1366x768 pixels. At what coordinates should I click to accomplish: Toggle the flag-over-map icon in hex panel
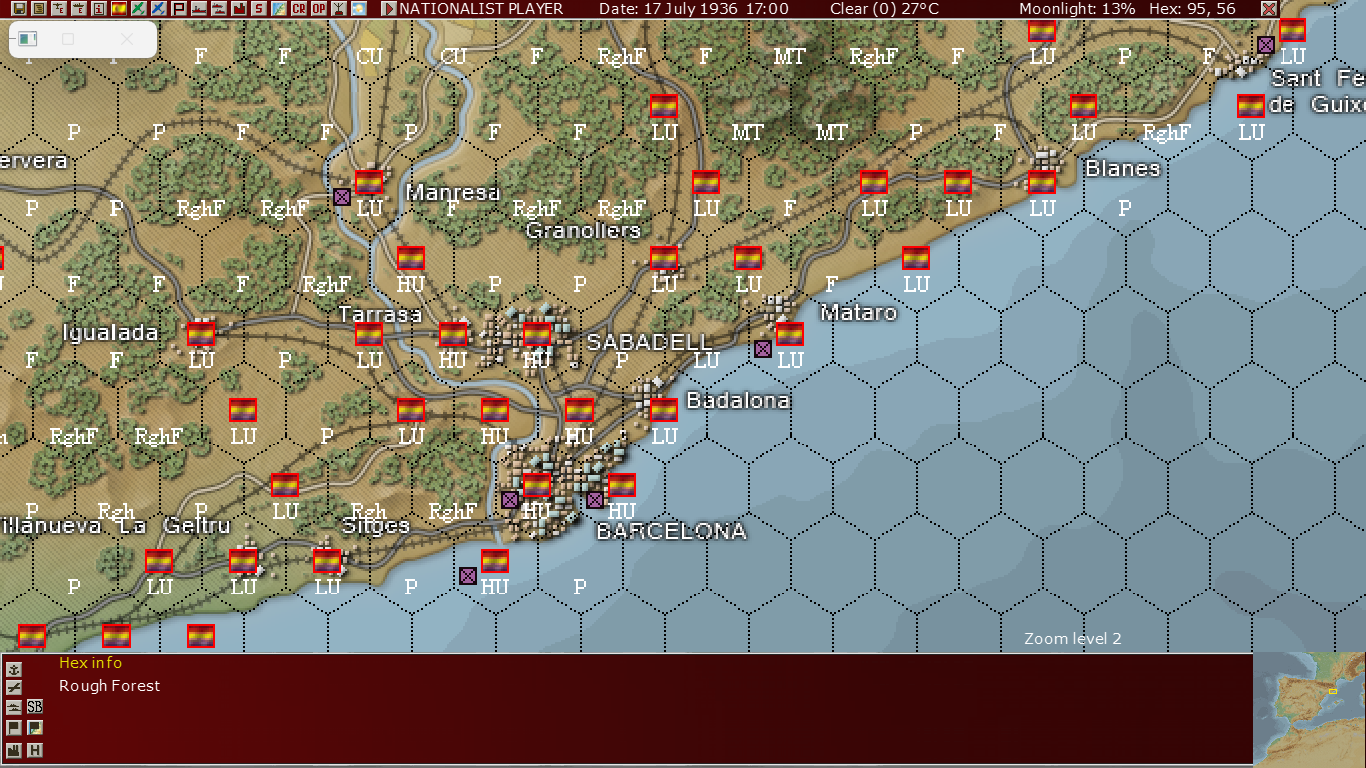tap(35, 727)
